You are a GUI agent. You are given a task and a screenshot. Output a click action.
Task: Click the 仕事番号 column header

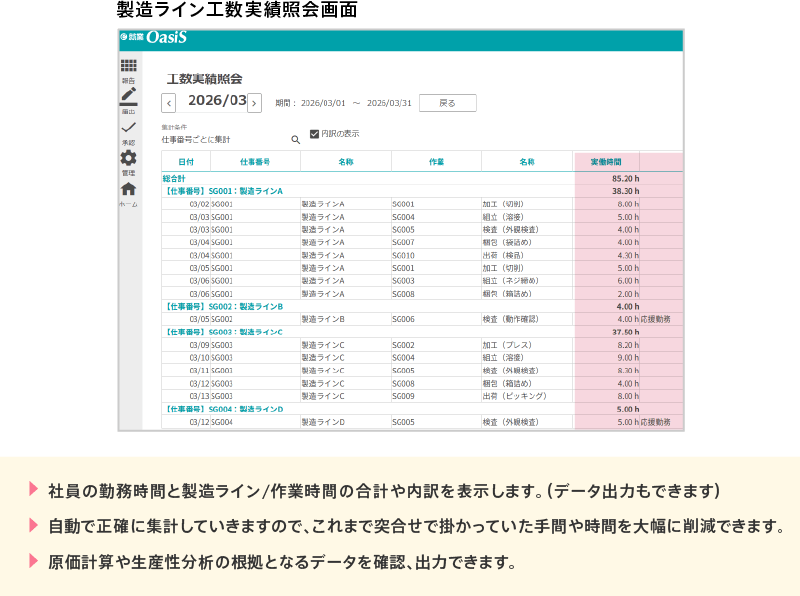[x=255, y=162]
